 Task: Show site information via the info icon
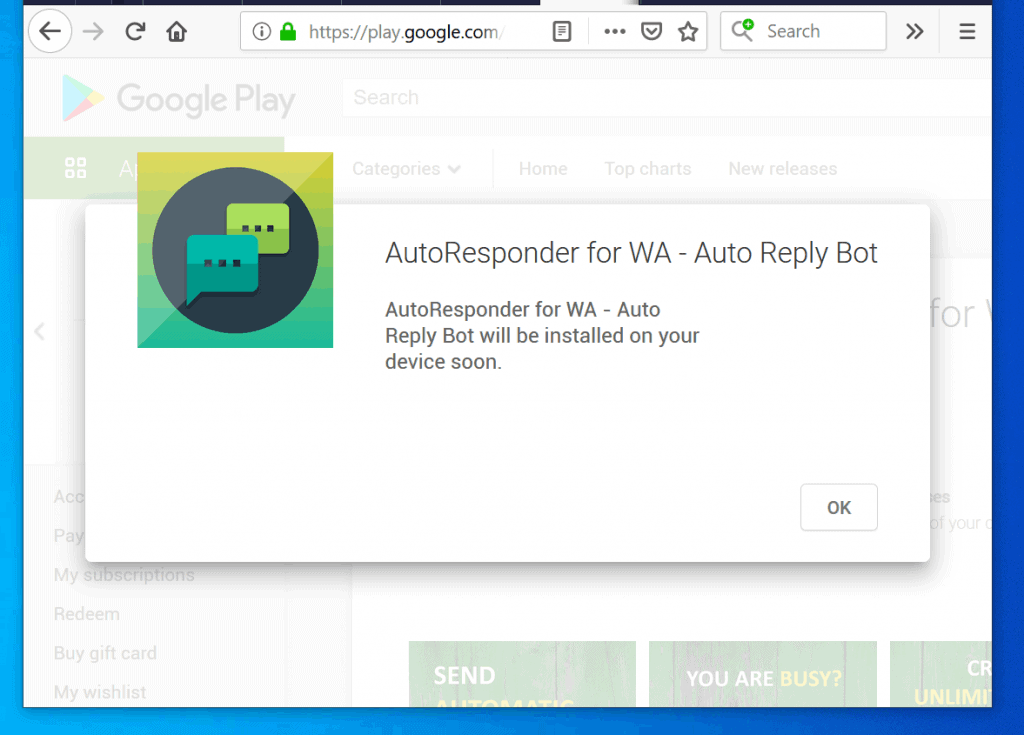[x=261, y=31]
